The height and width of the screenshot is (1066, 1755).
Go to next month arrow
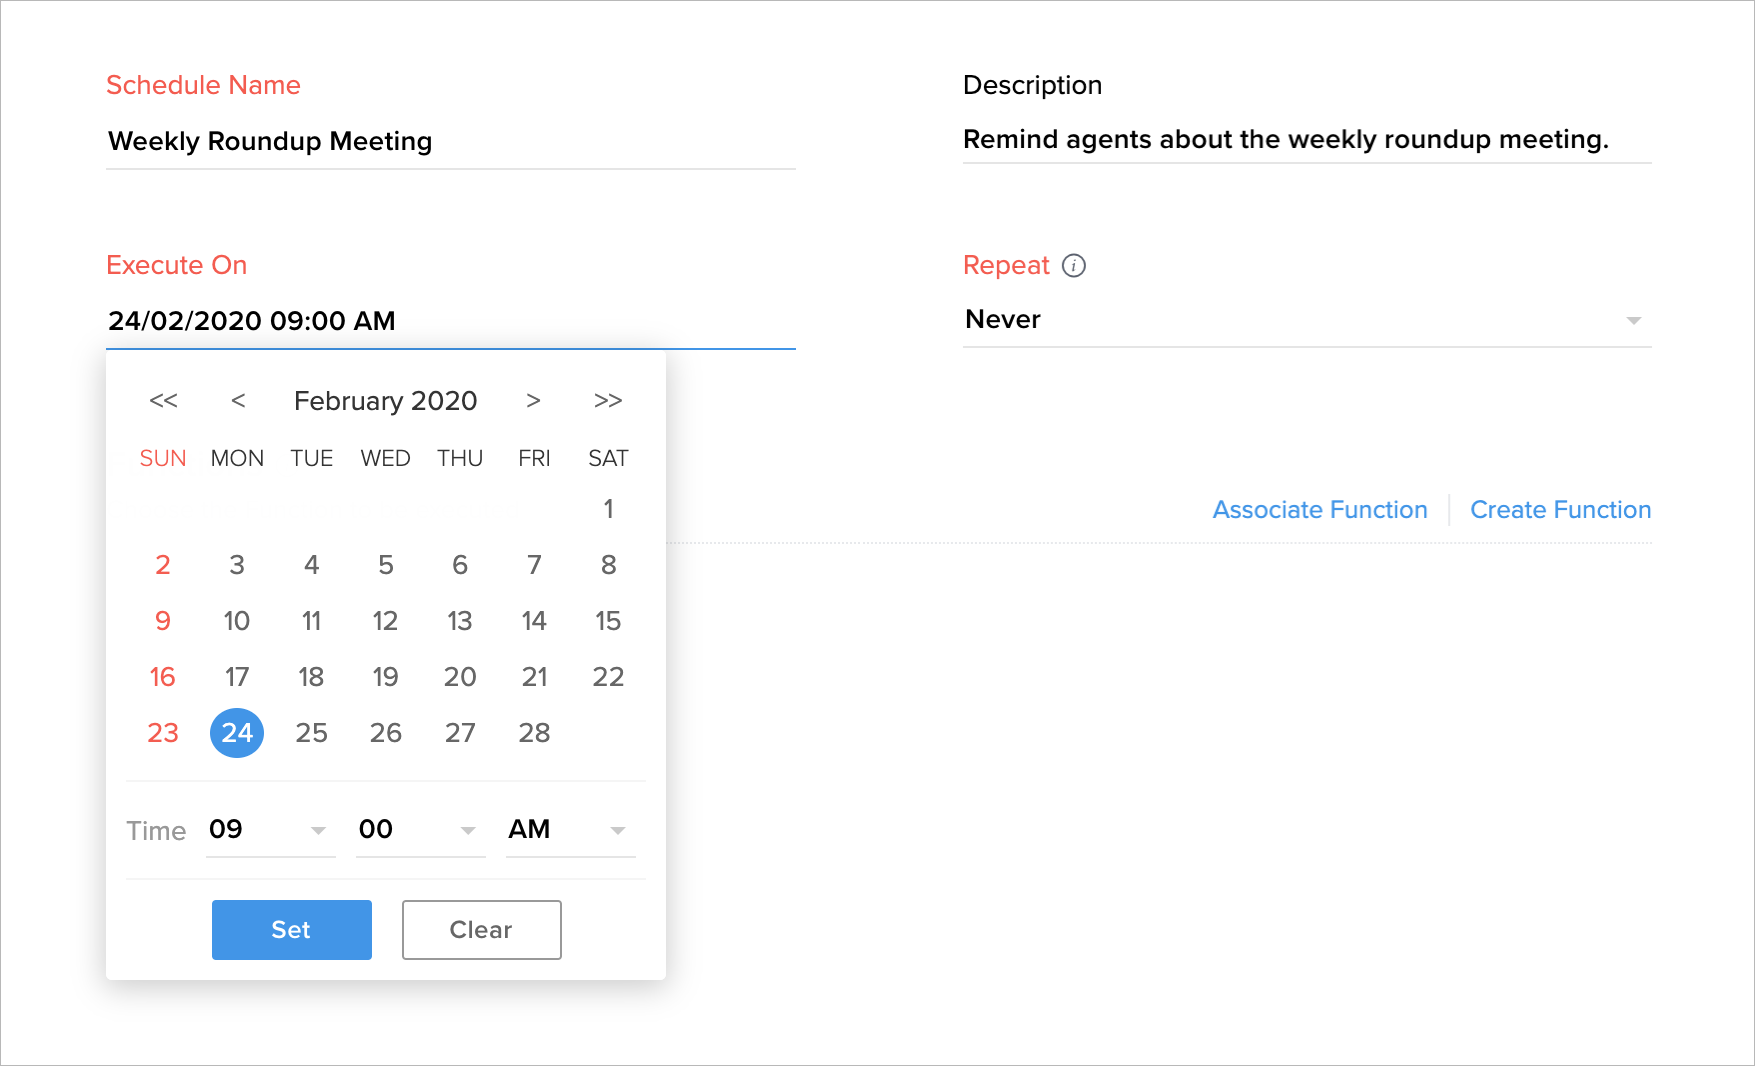[x=533, y=401]
